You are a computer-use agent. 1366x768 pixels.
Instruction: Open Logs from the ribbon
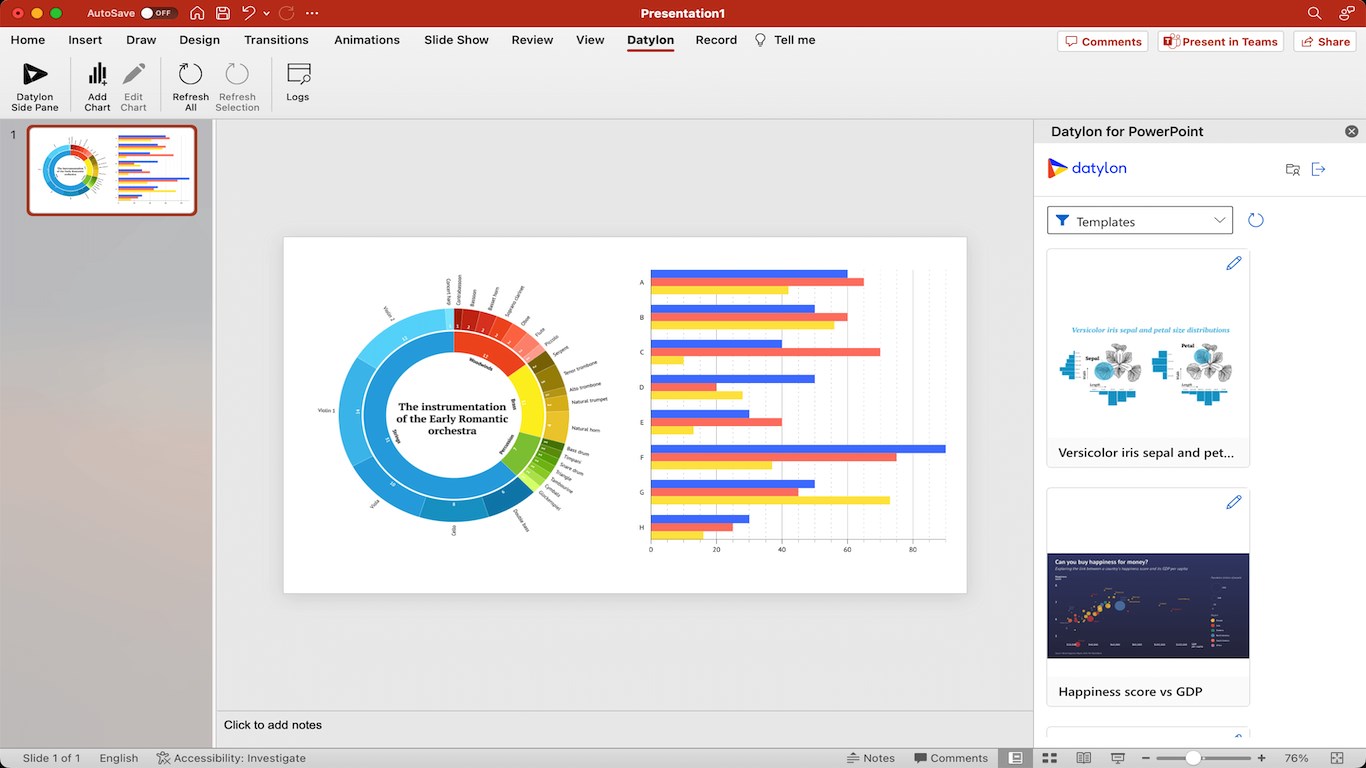click(x=297, y=83)
